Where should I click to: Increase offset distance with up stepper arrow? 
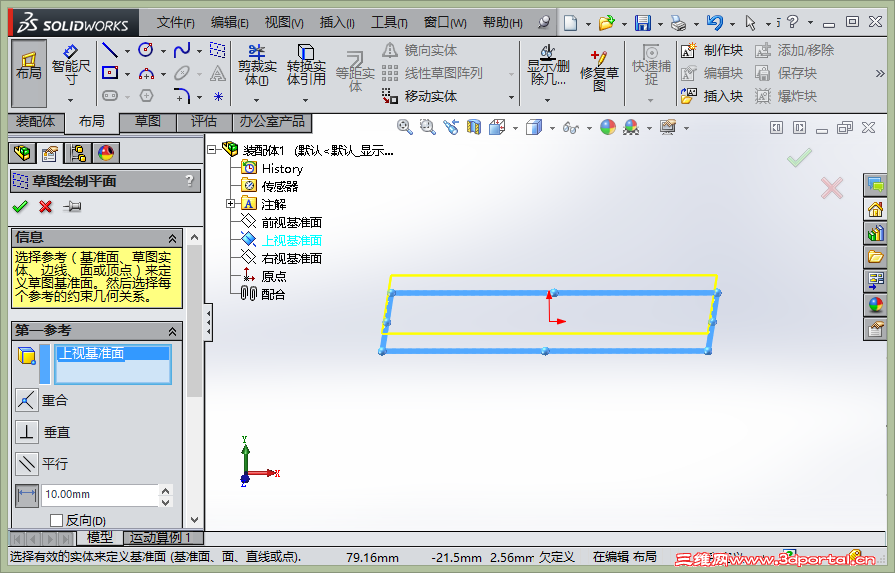166,490
